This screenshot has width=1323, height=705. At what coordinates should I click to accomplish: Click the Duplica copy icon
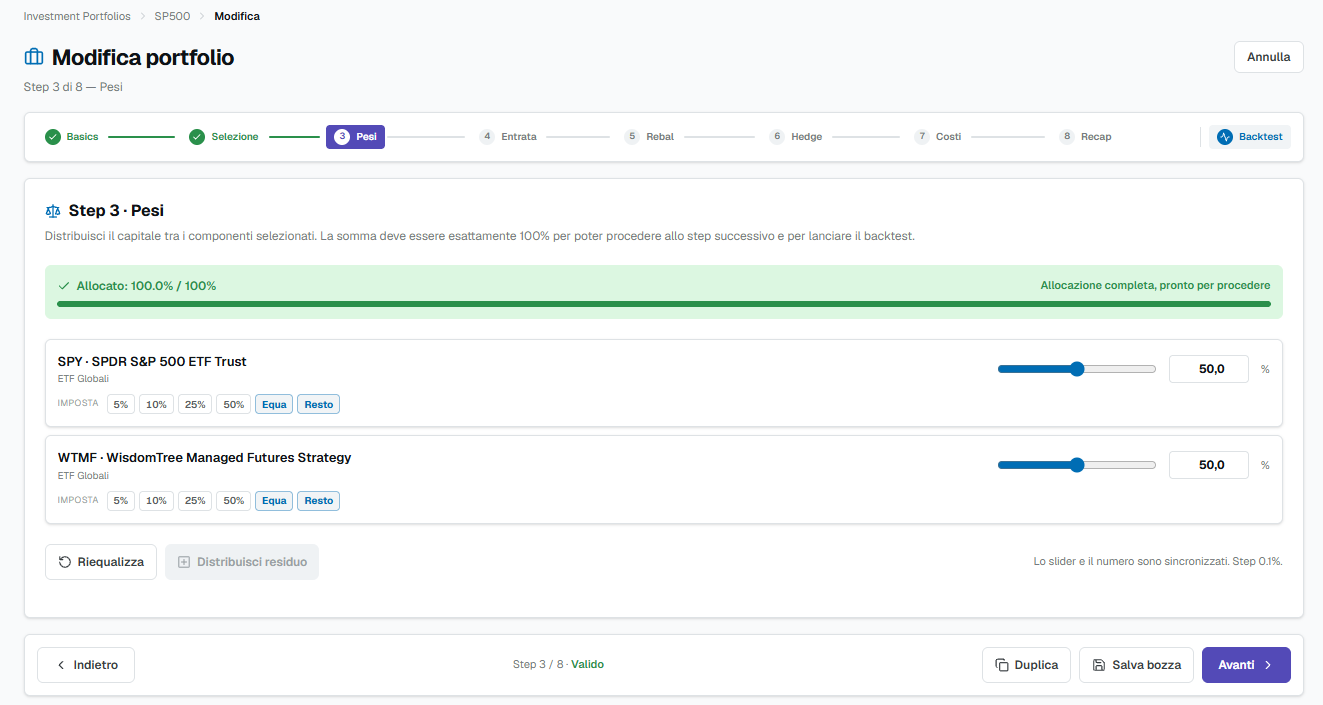click(x=1002, y=665)
